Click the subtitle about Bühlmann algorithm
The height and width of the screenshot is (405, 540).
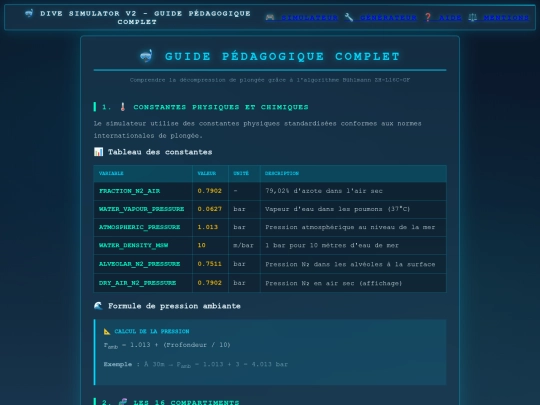[270, 80]
